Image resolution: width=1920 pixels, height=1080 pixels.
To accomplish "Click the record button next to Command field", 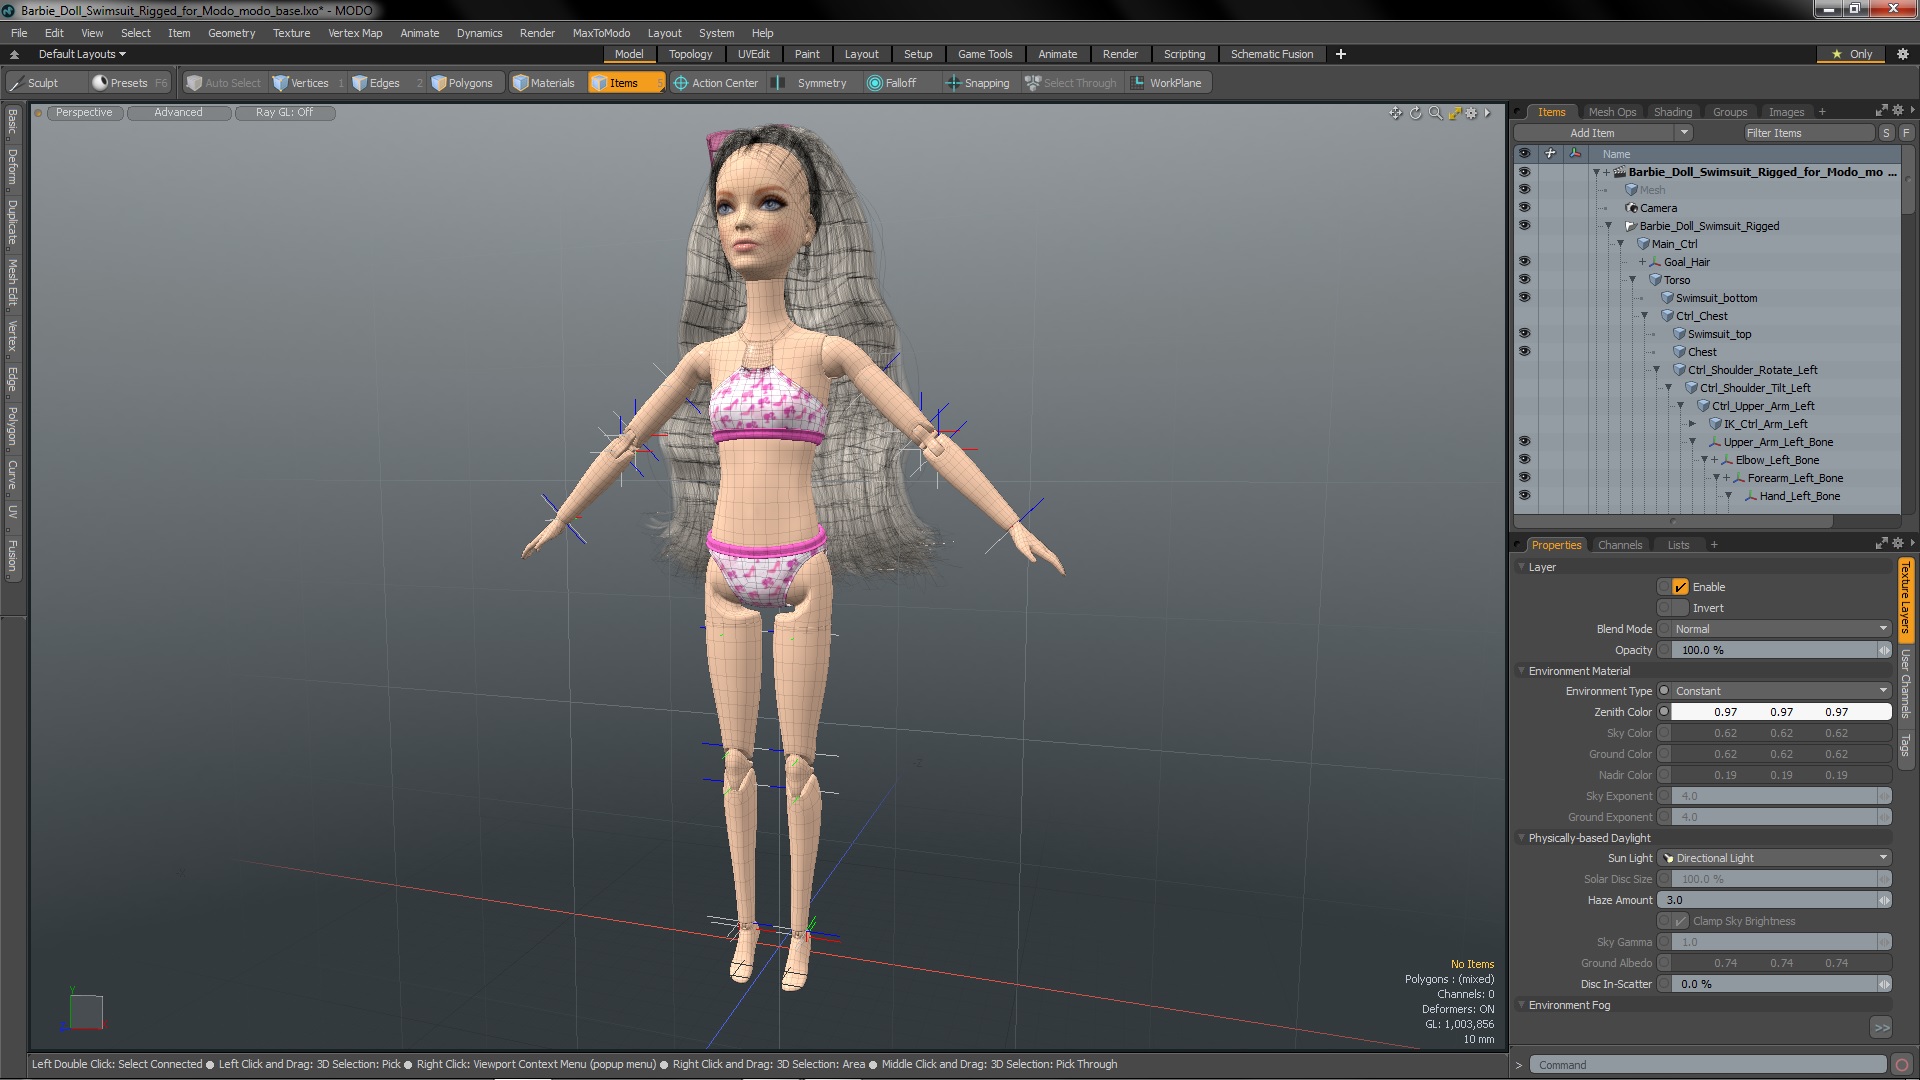I will point(1902,1065).
